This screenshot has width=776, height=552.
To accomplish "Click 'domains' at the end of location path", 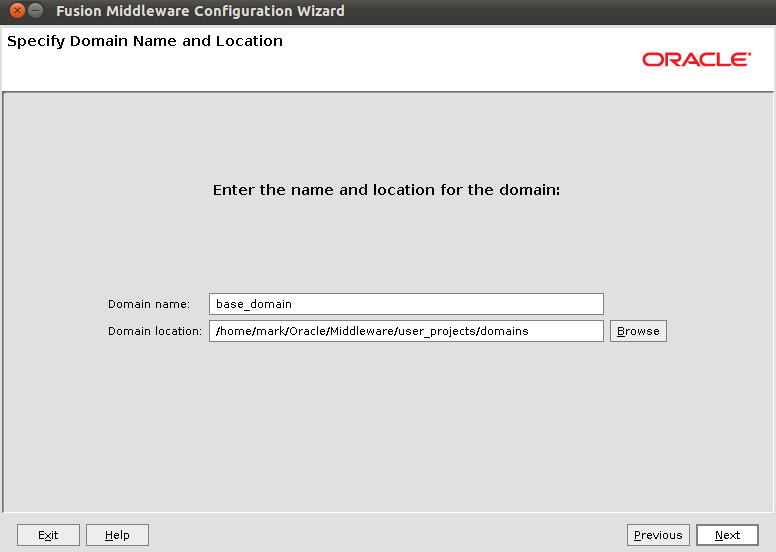I will tap(506, 331).
